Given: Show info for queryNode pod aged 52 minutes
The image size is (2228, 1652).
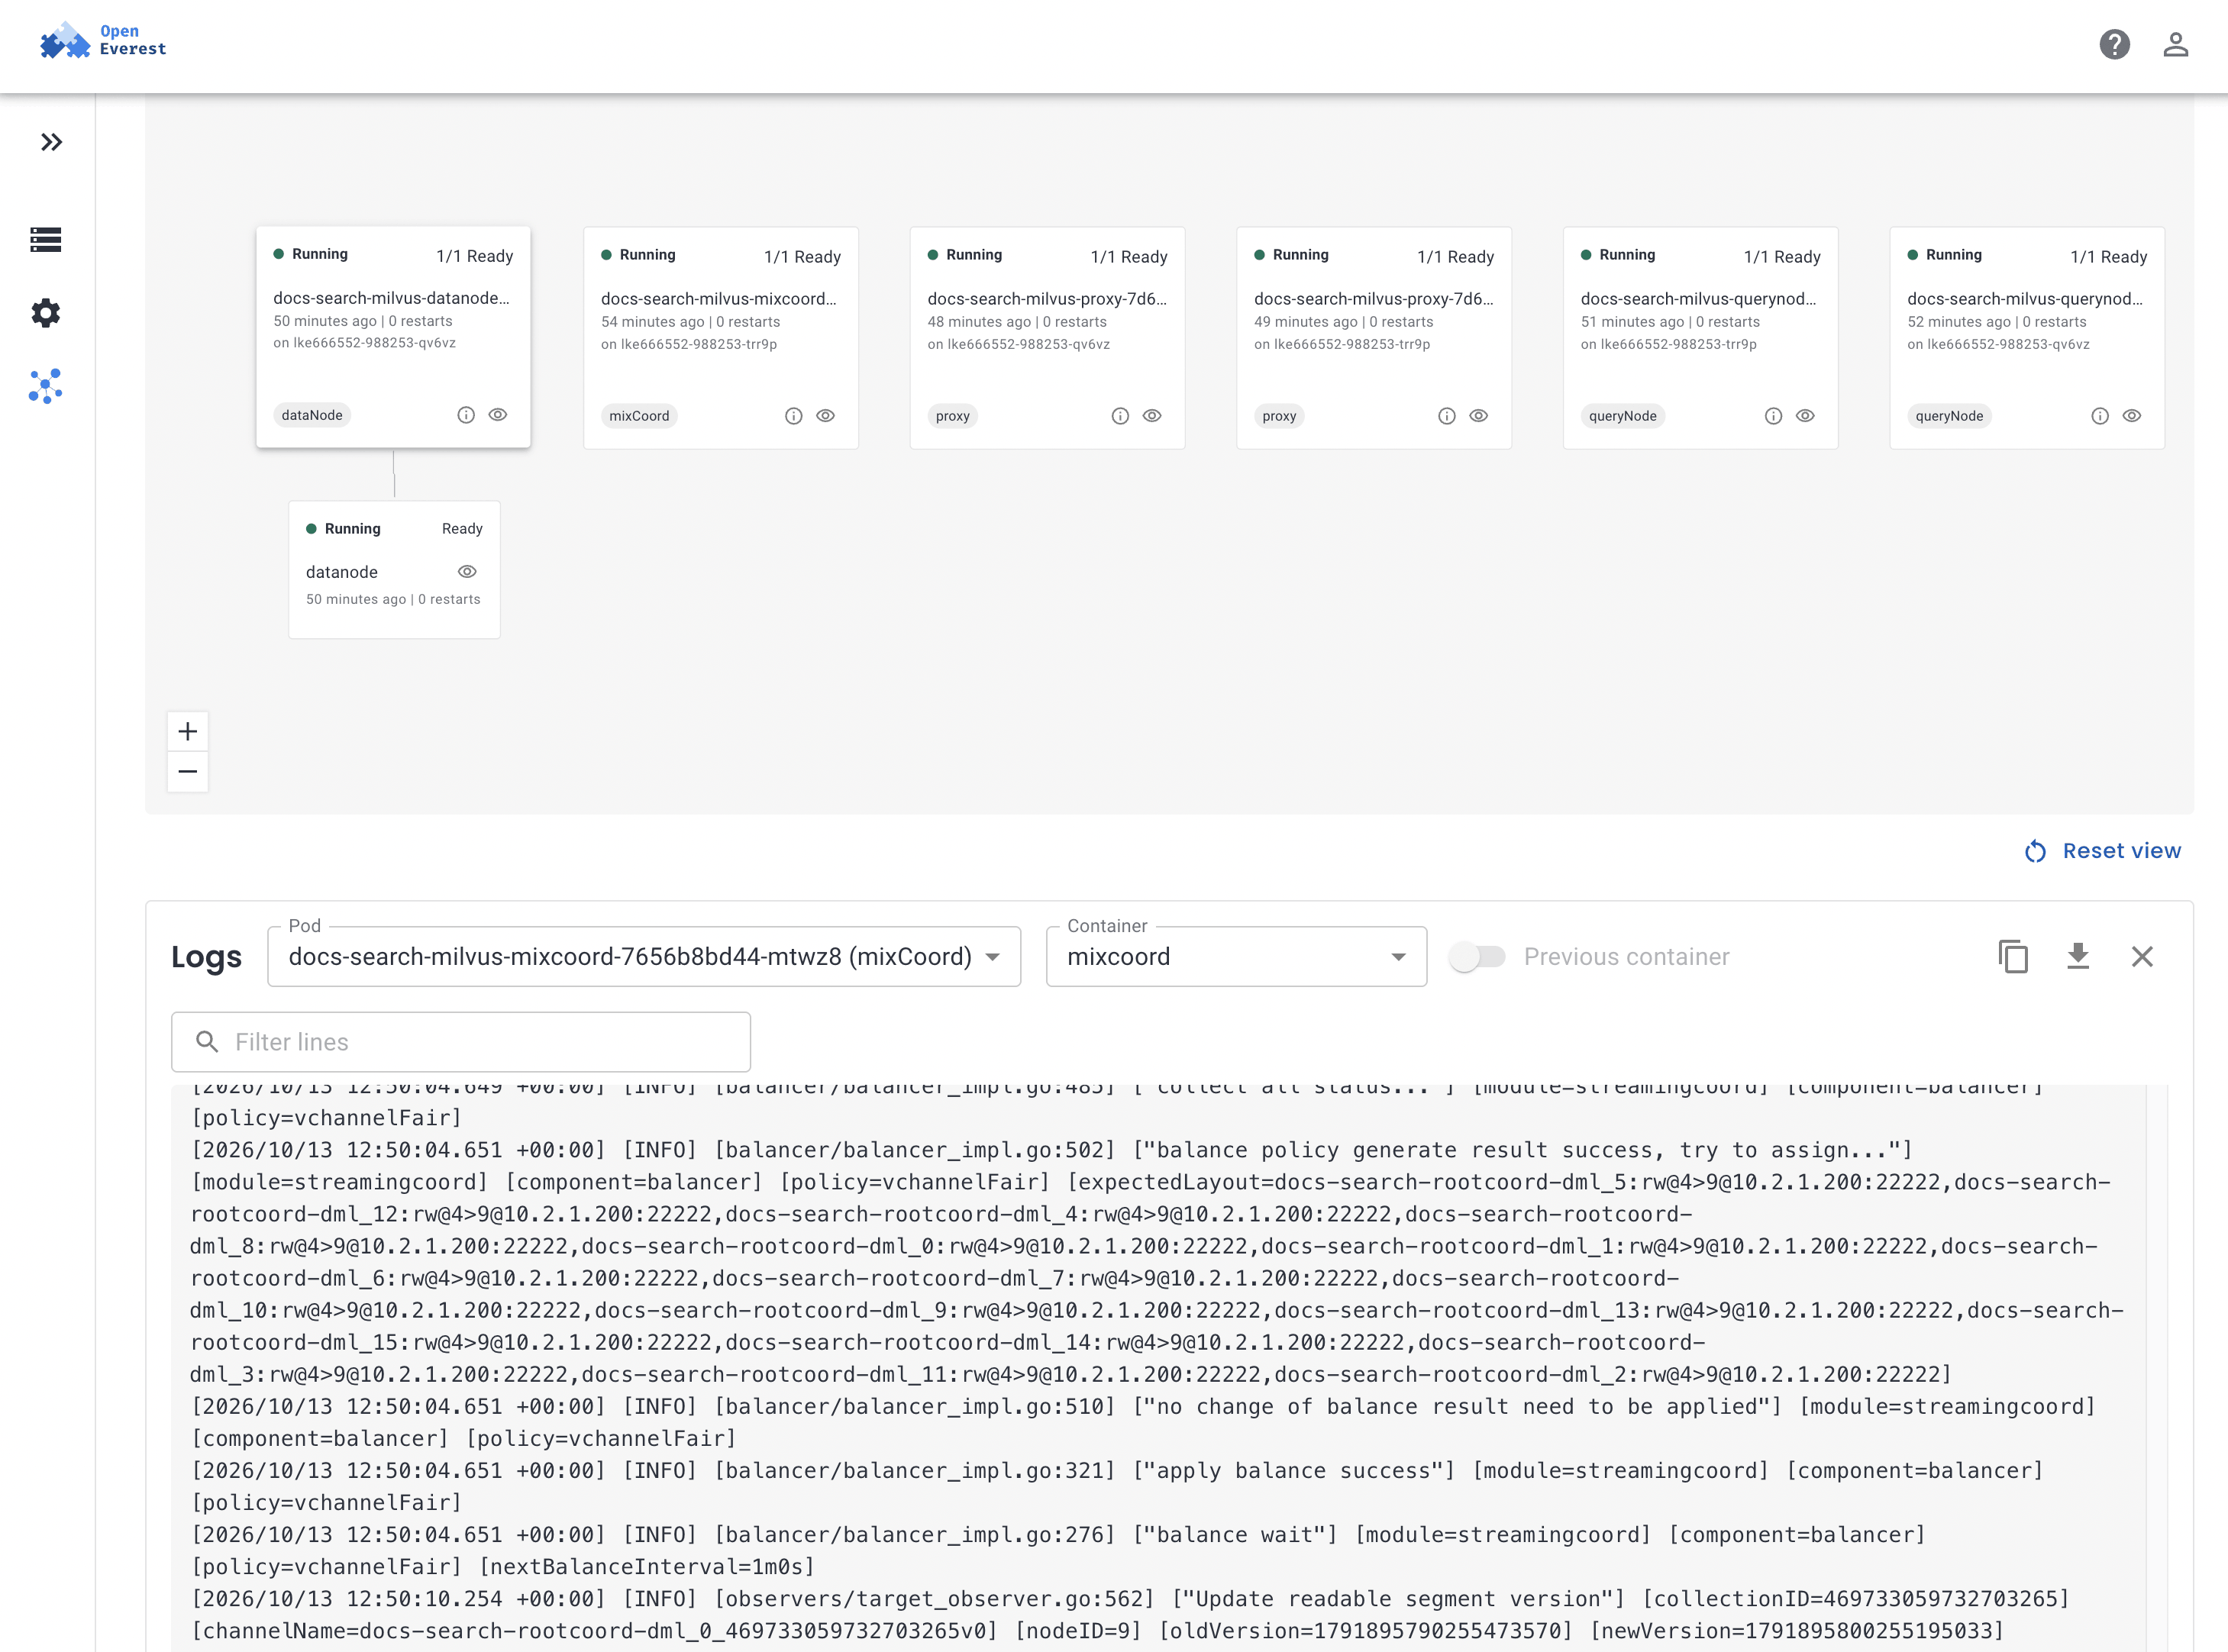Looking at the screenshot, I should [2100, 416].
